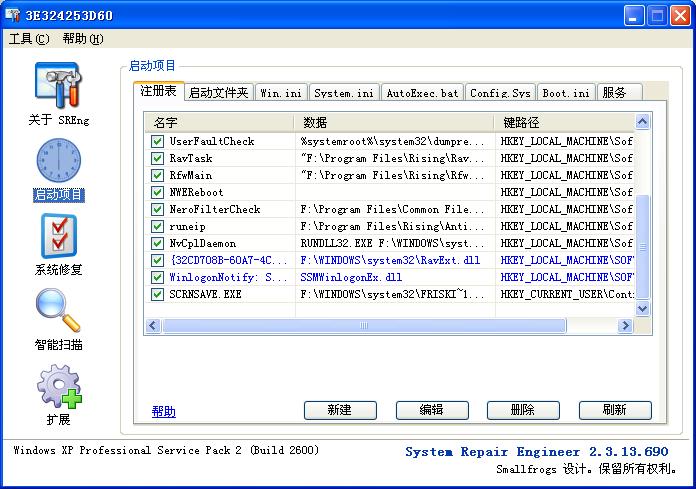Image resolution: width=696 pixels, height=489 pixels.
Task: Select the UserFaultCheck row name
Action: [212, 142]
